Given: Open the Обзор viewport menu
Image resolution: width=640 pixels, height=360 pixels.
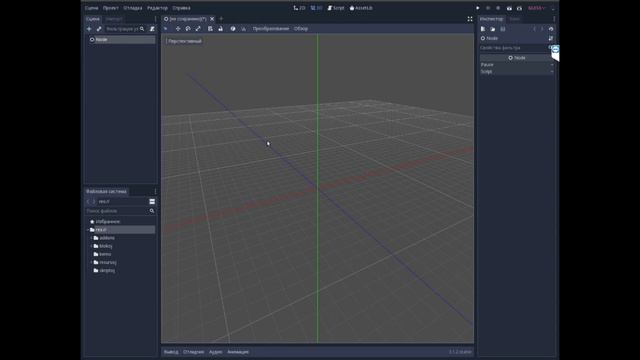Looking at the screenshot, I should coord(301,29).
